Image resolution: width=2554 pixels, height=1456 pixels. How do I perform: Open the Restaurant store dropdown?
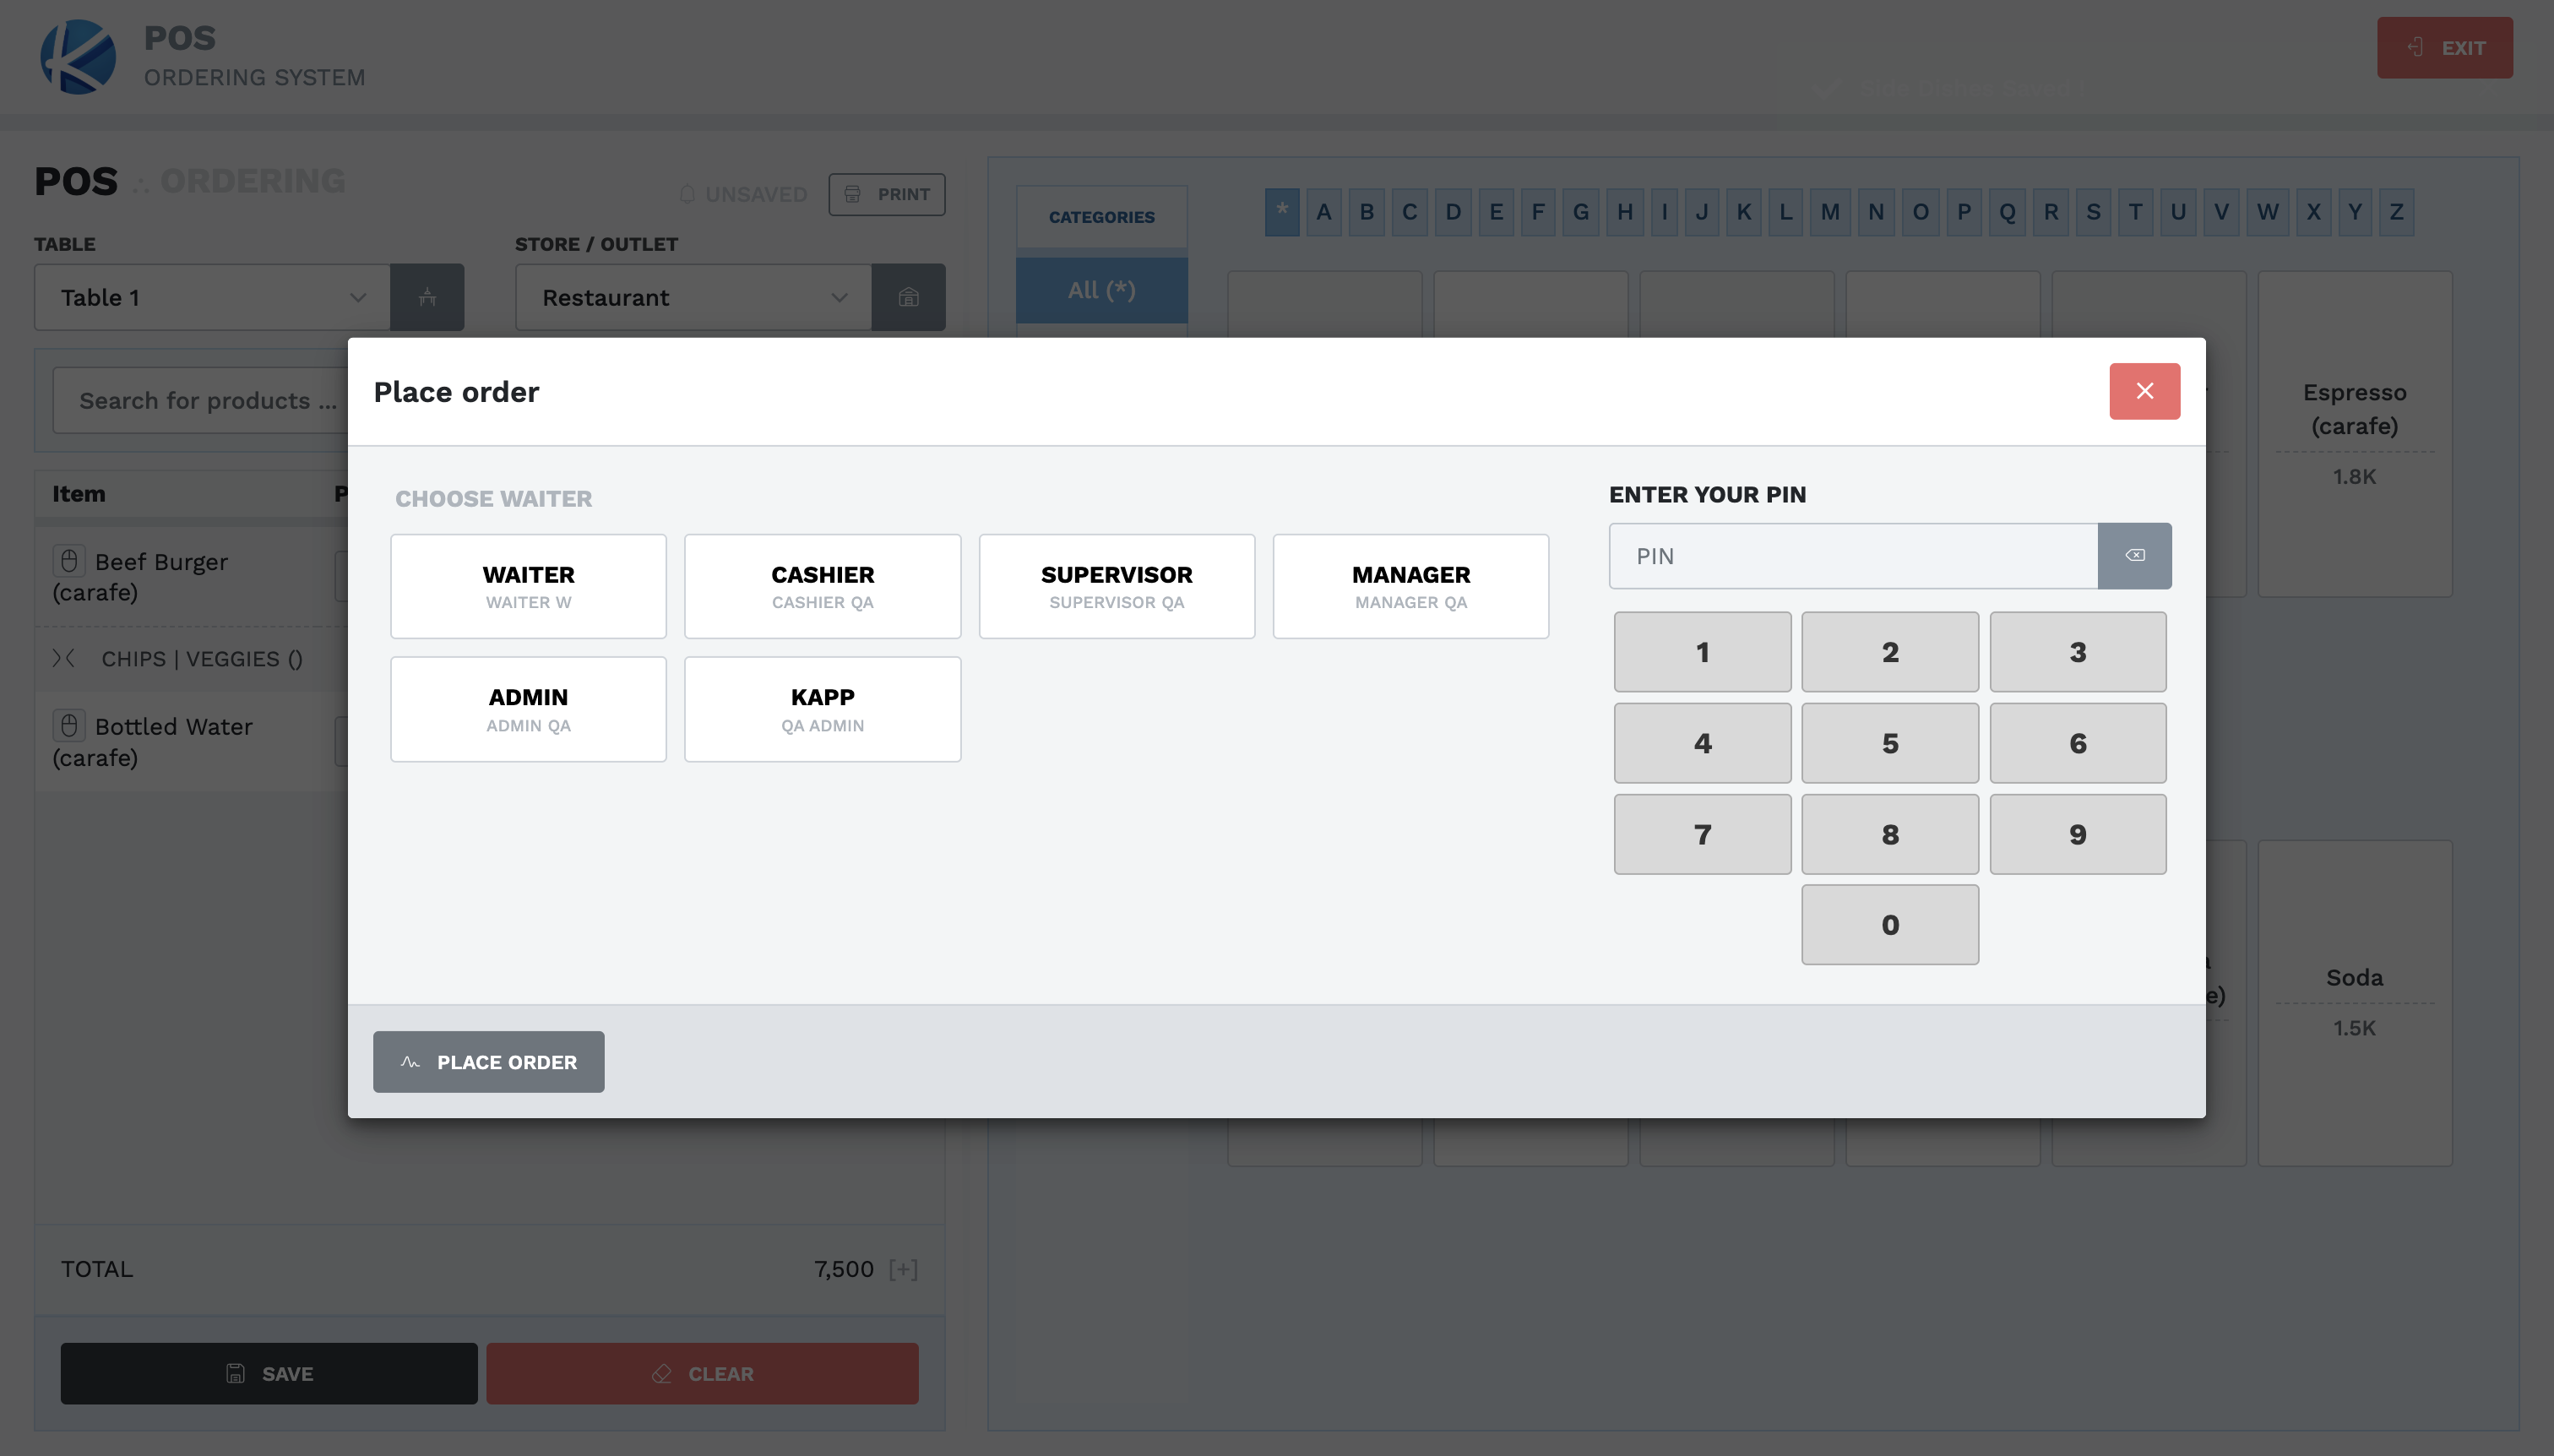coord(693,297)
